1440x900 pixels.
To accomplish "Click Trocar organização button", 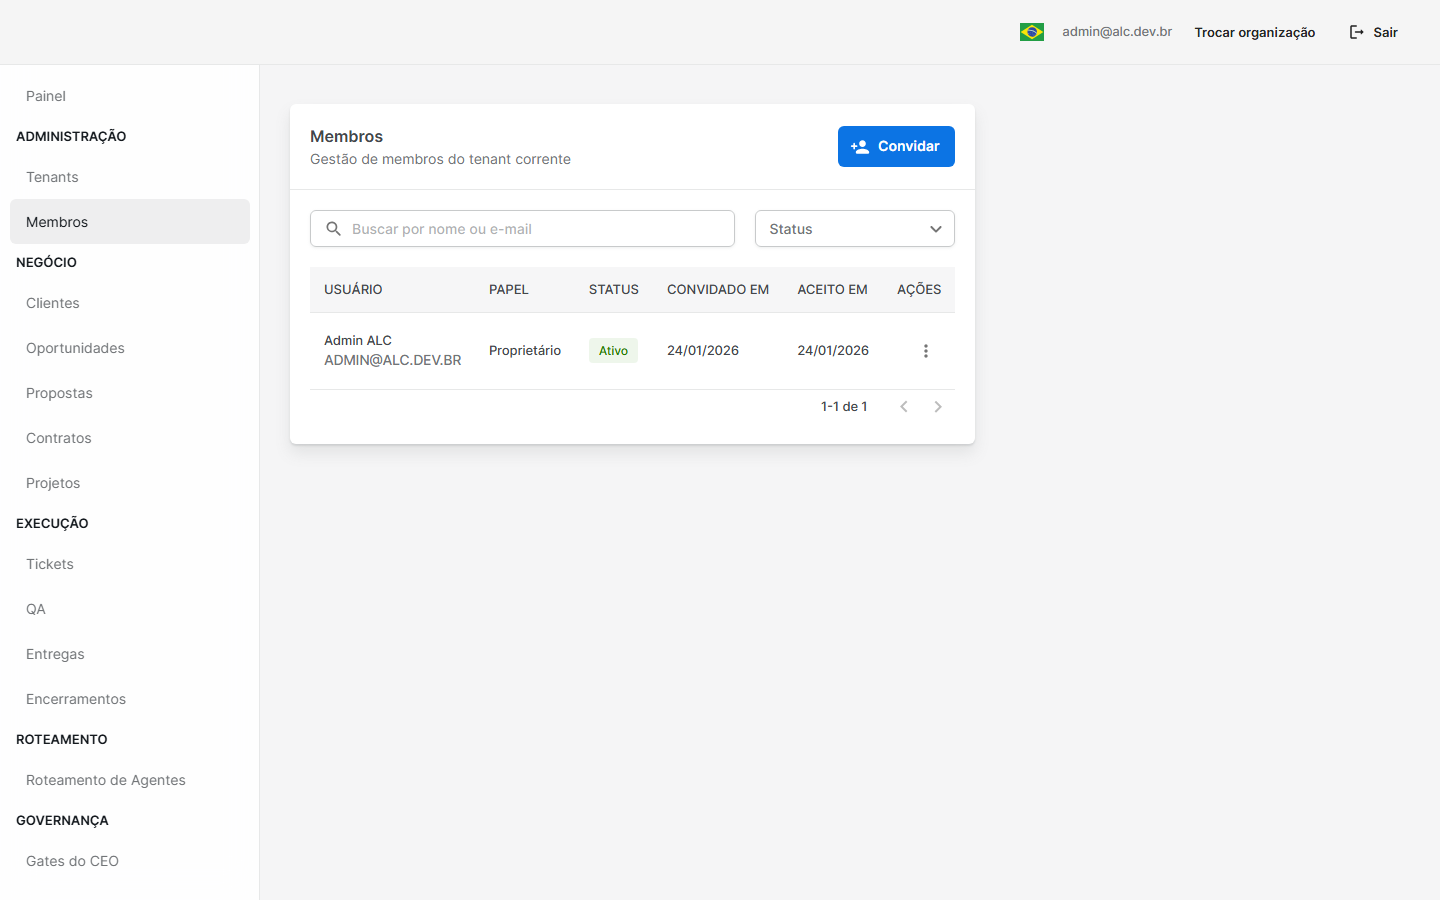I will click(x=1255, y=32).
